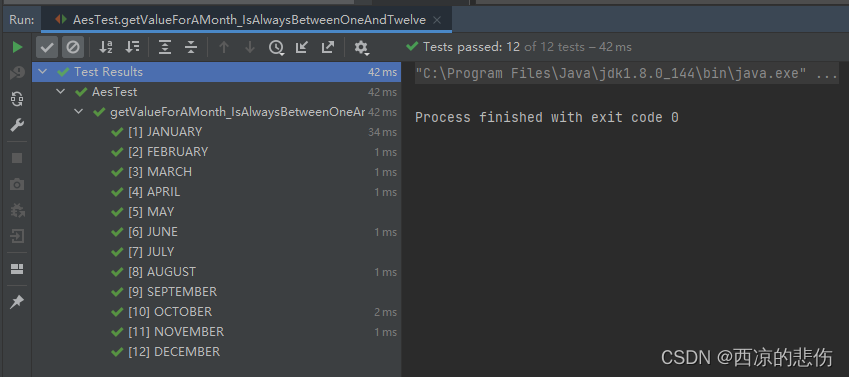
Task: Pin the Run tab
Action: [17, 302]
